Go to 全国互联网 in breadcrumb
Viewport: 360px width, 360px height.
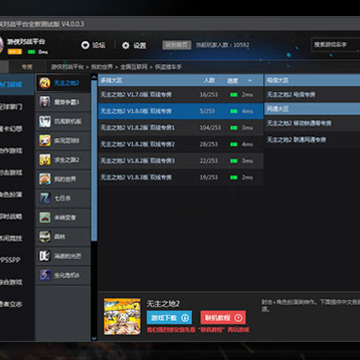coord(134,67)
